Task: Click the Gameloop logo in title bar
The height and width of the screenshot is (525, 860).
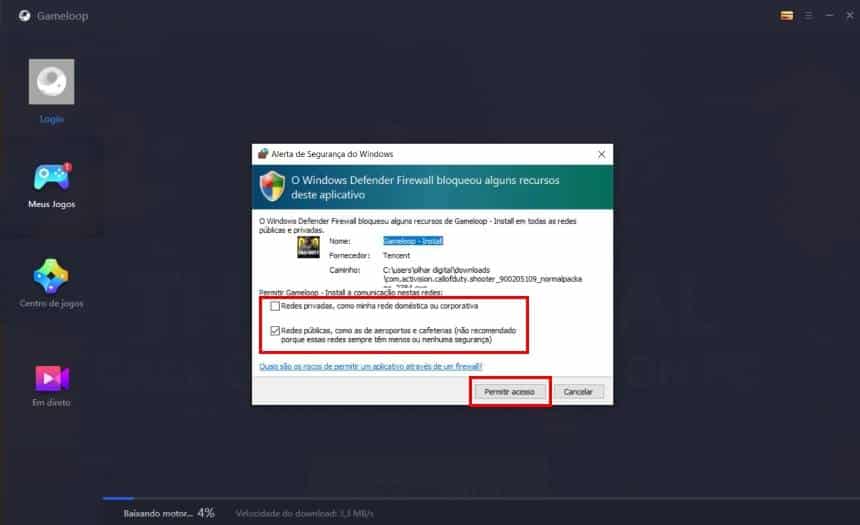Action: click(x=25, y=16)
